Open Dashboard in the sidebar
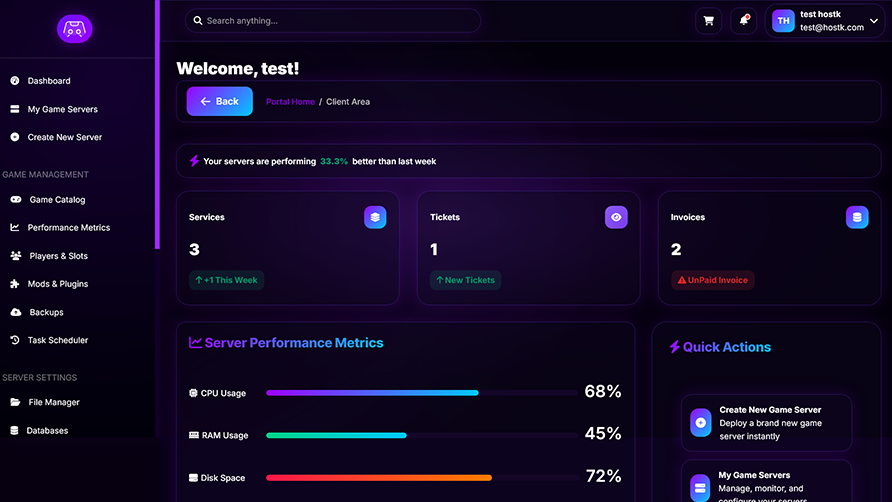The image size is (892, 502). point(49,81)
